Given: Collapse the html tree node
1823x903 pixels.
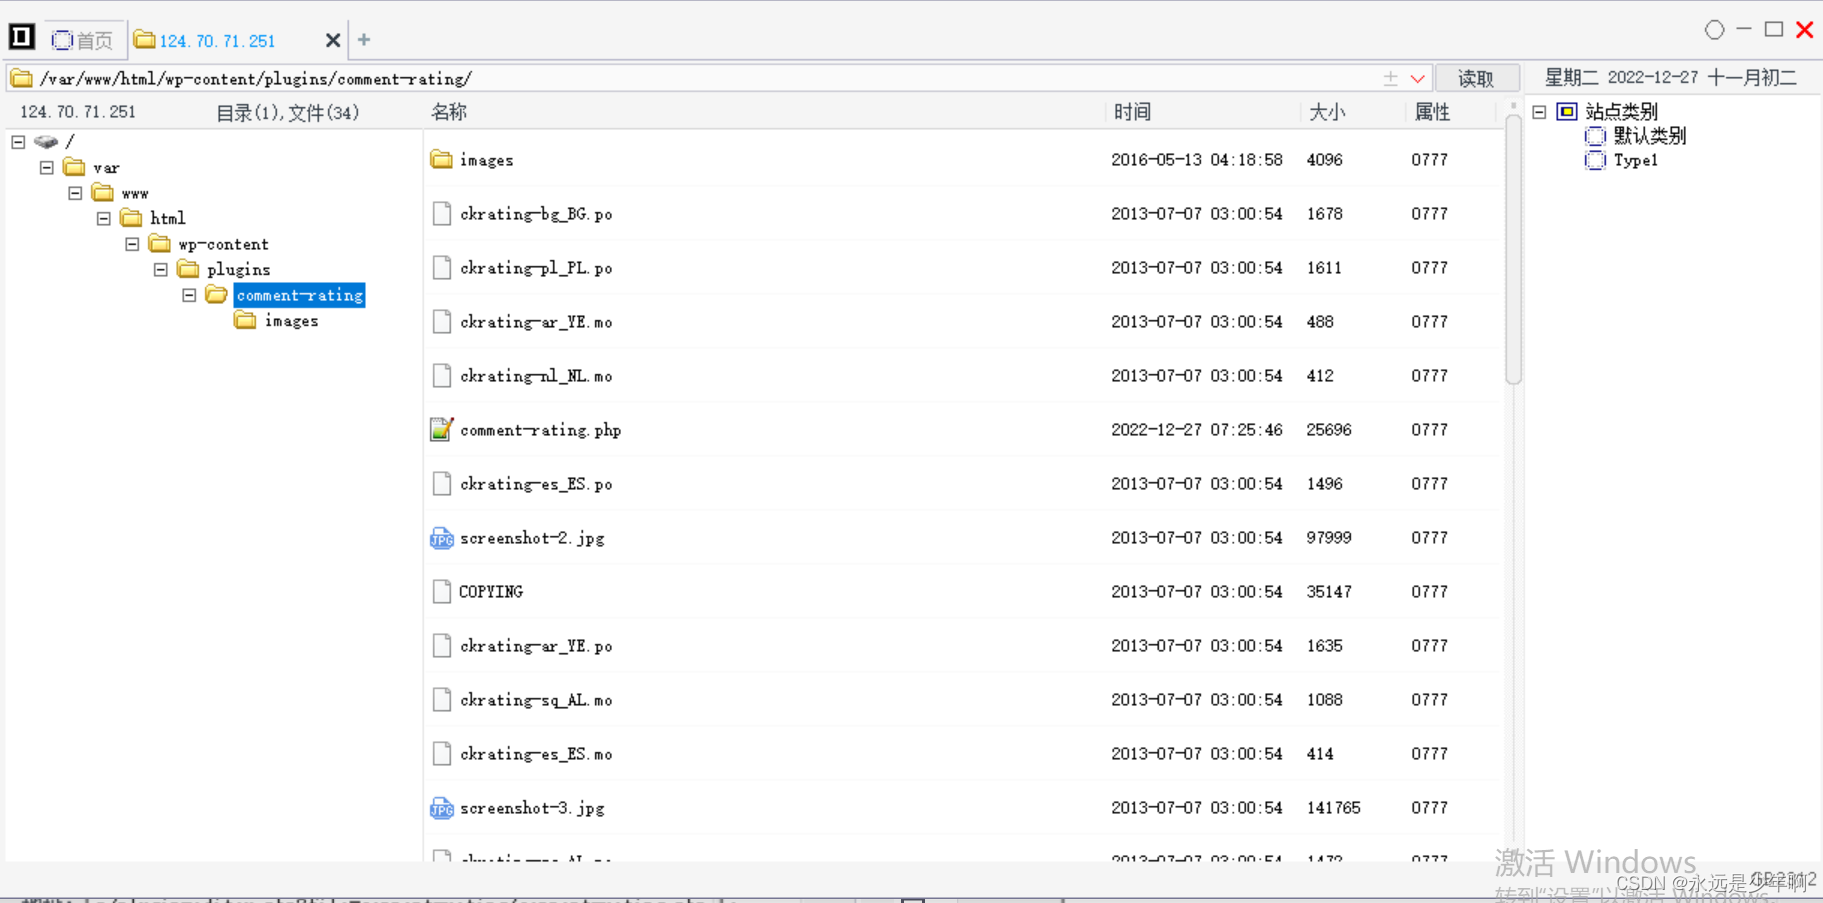Looking at the screenshot, I should click(x=104, y=218).
